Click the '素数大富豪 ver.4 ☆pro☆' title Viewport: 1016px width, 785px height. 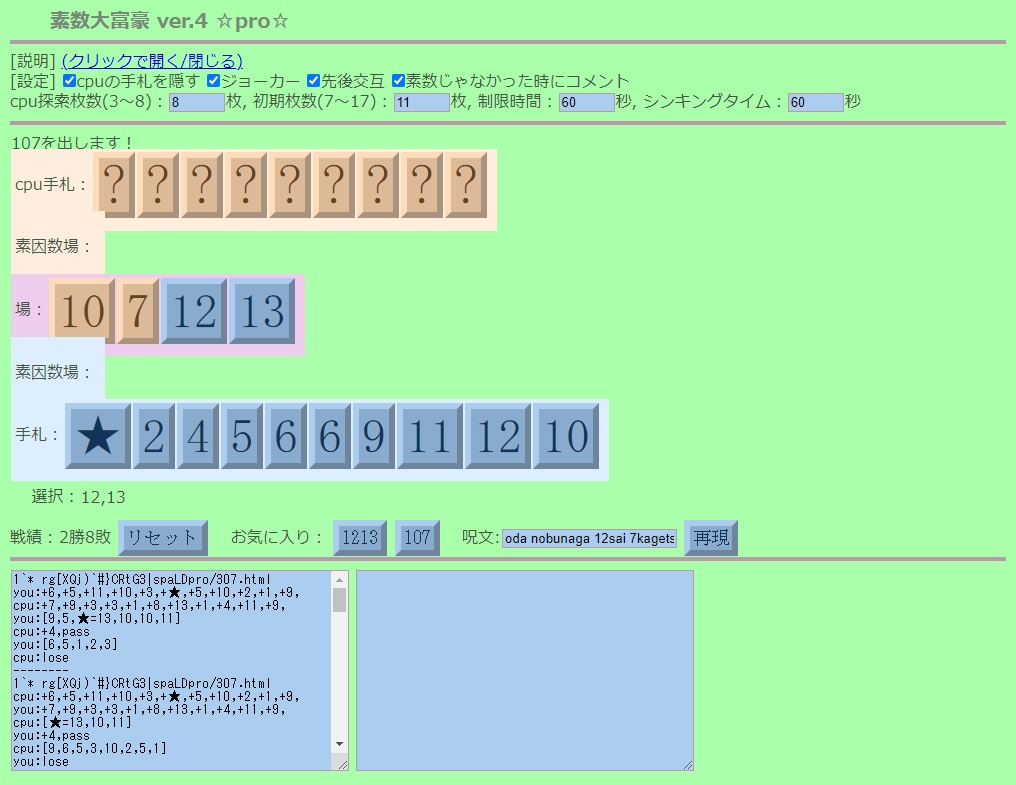coord(169,21)
